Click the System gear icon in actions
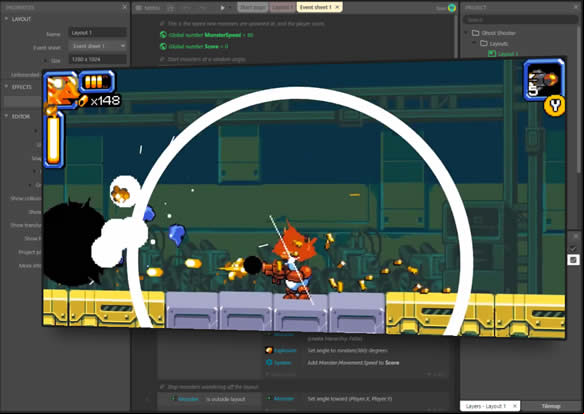584x414 pixels. pos(269,362)
